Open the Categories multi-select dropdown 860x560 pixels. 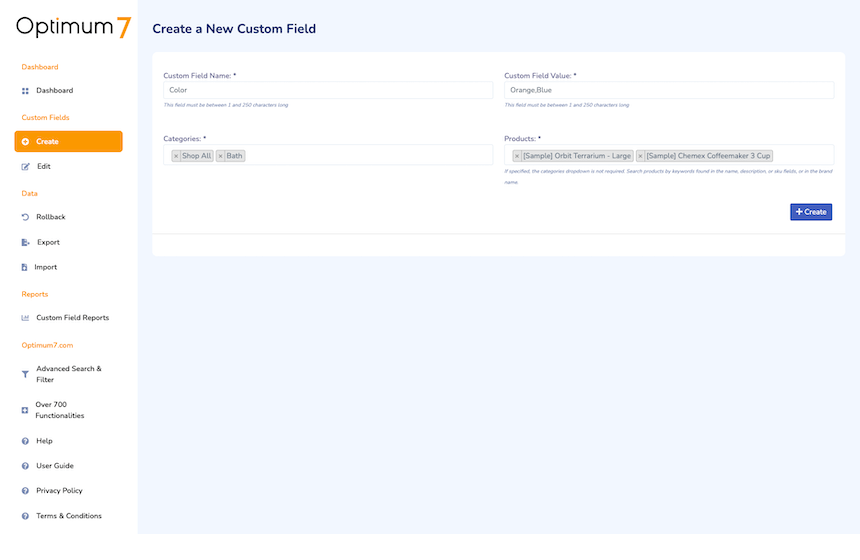pyautogui.click(x=328, y=155)
